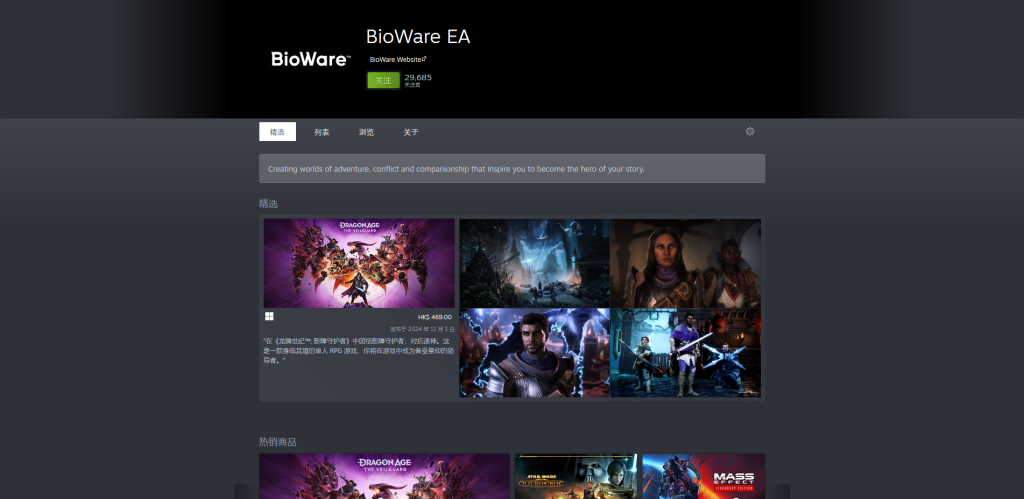Open the tavern combat group screenshot
This screenshot has width=1024, height=499.
686,353
